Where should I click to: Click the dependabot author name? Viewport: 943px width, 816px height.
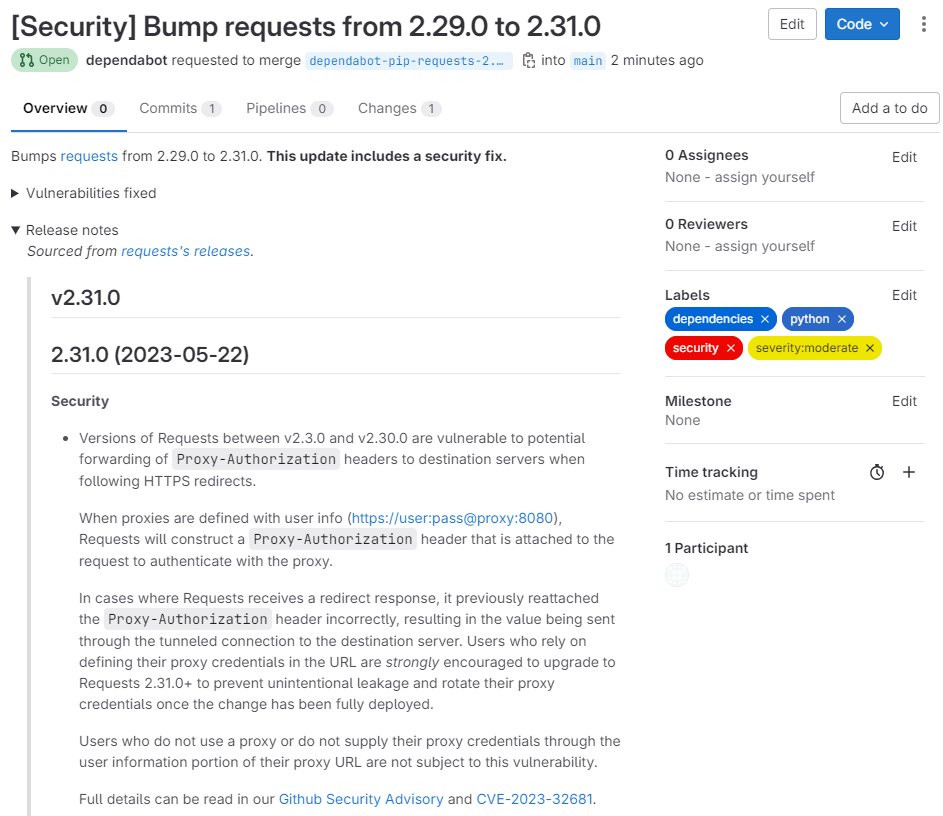click(126, 61)
